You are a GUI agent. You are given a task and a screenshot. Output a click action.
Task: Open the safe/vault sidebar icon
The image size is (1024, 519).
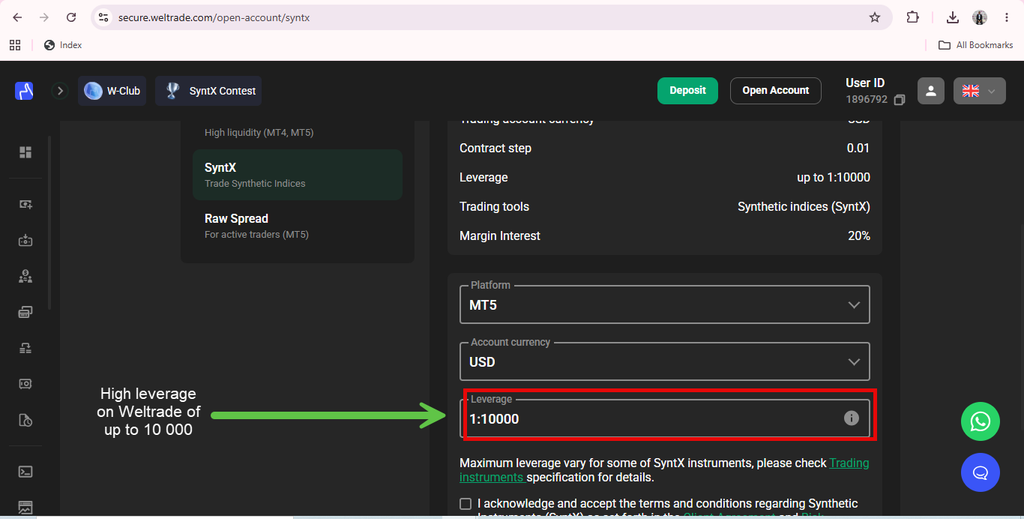tap(25, 384)
